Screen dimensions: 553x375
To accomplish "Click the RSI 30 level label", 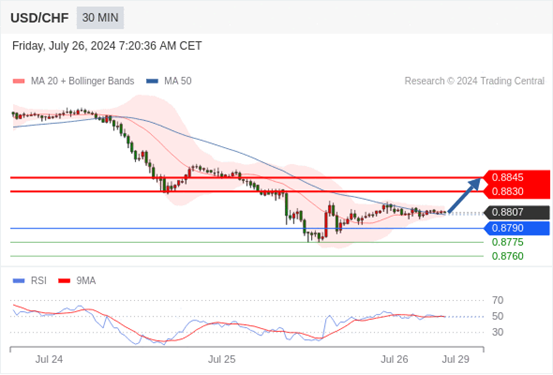I will click(498, 332).
